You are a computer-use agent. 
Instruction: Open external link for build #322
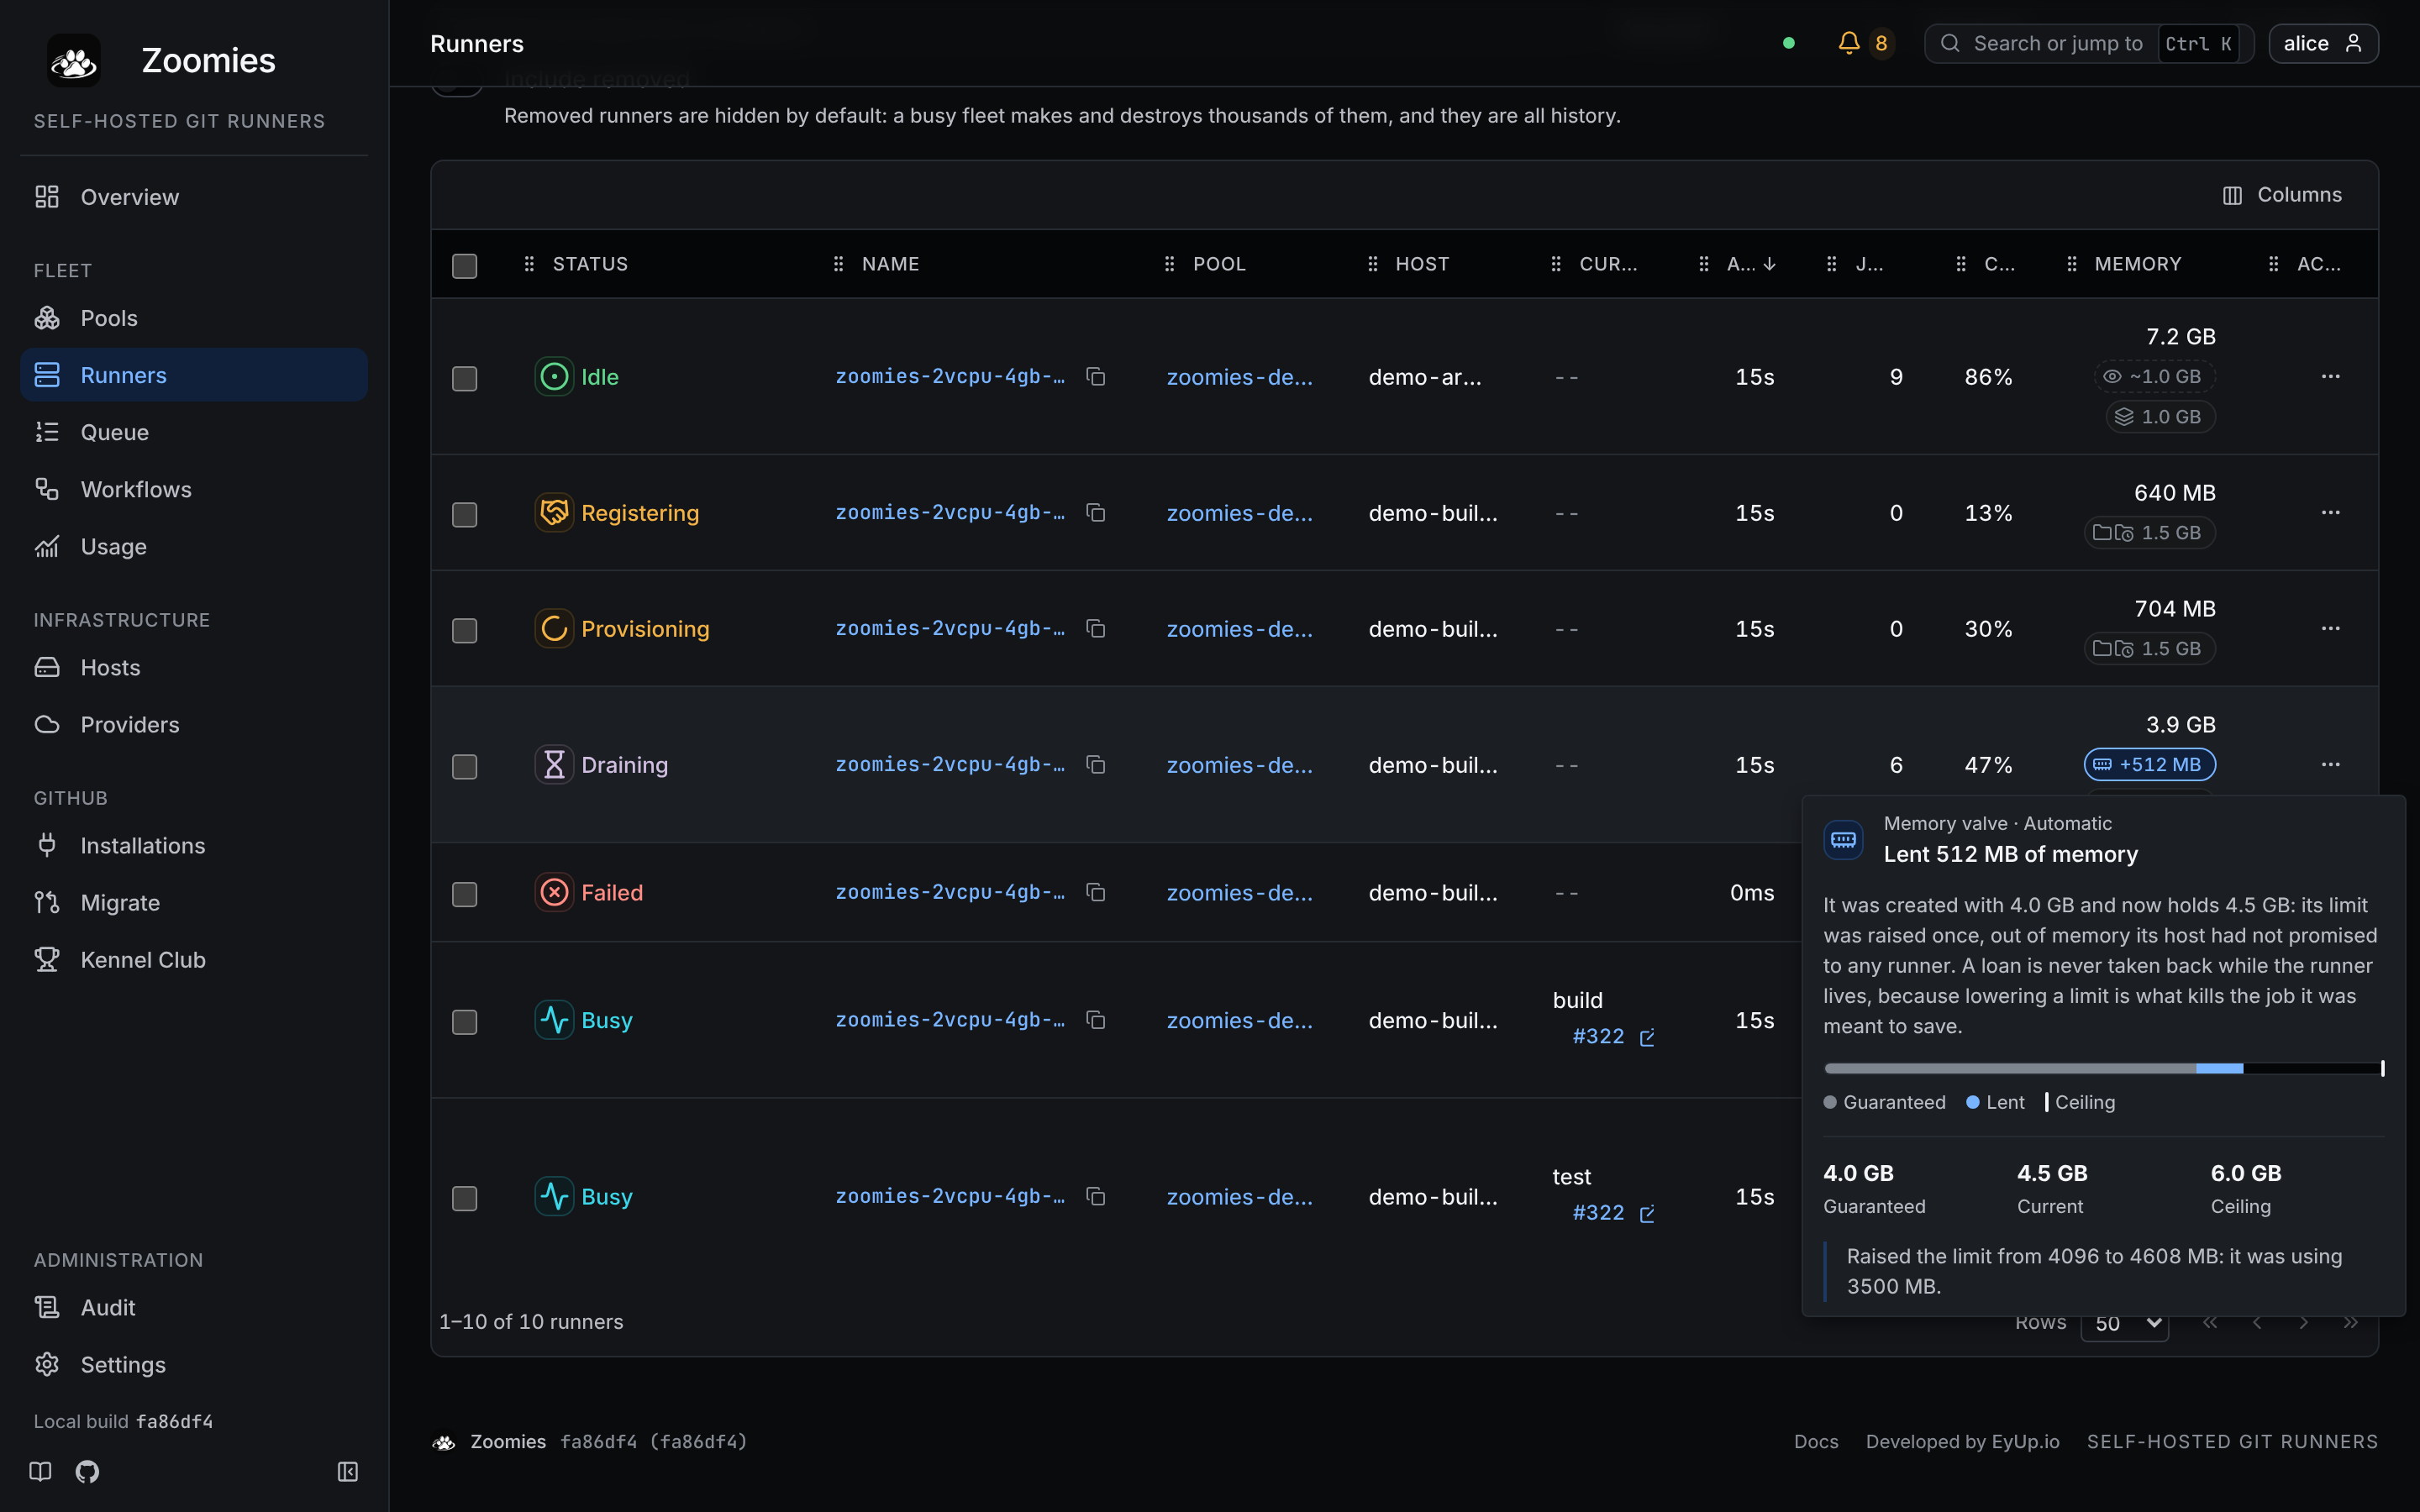[x=1647, y=1038]
